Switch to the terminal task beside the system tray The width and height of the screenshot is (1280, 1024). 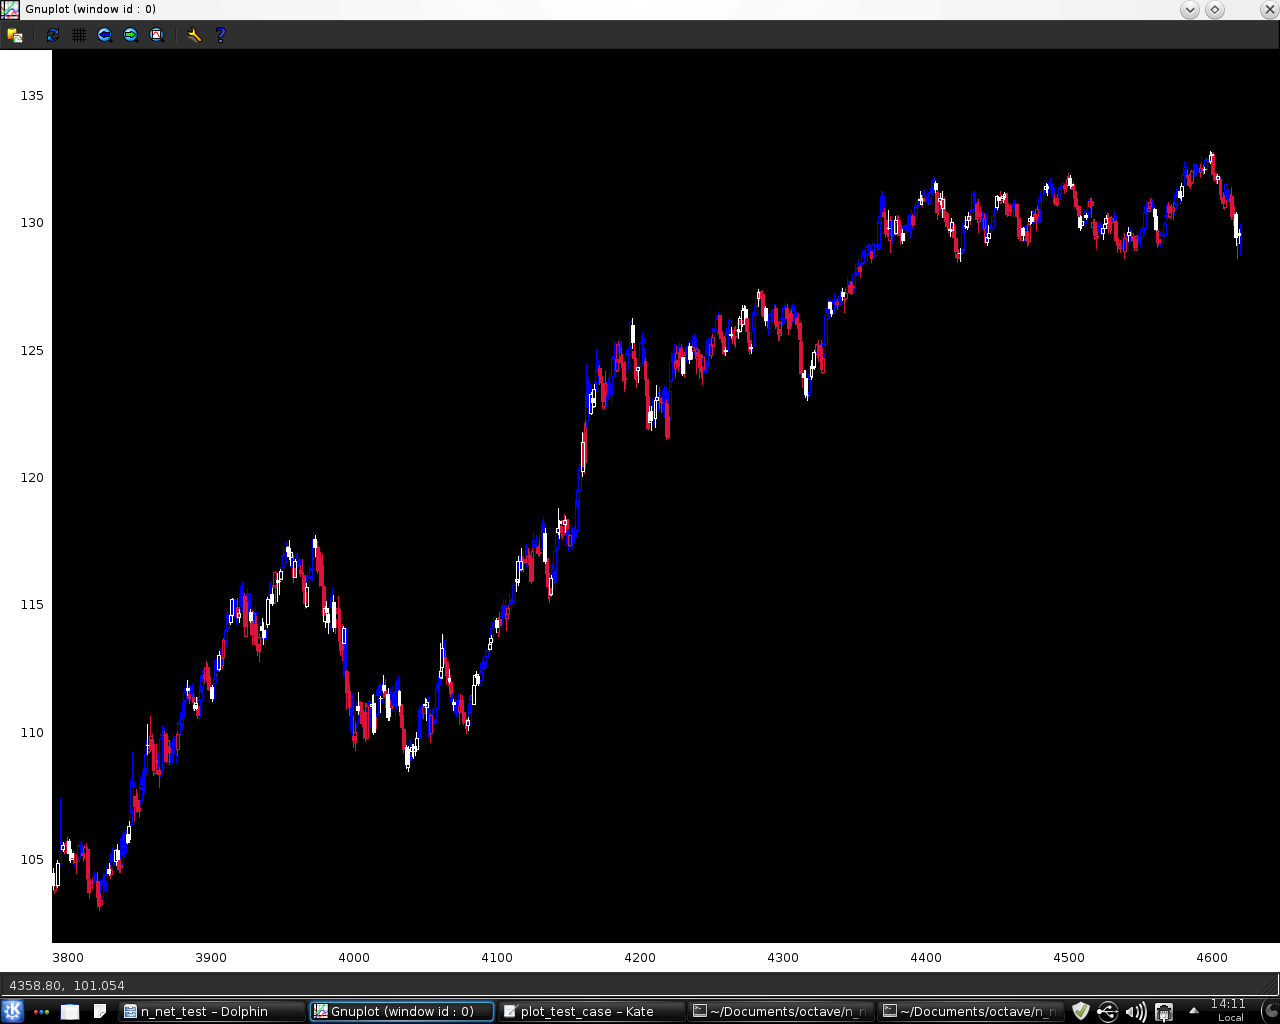click(971, 1012)
